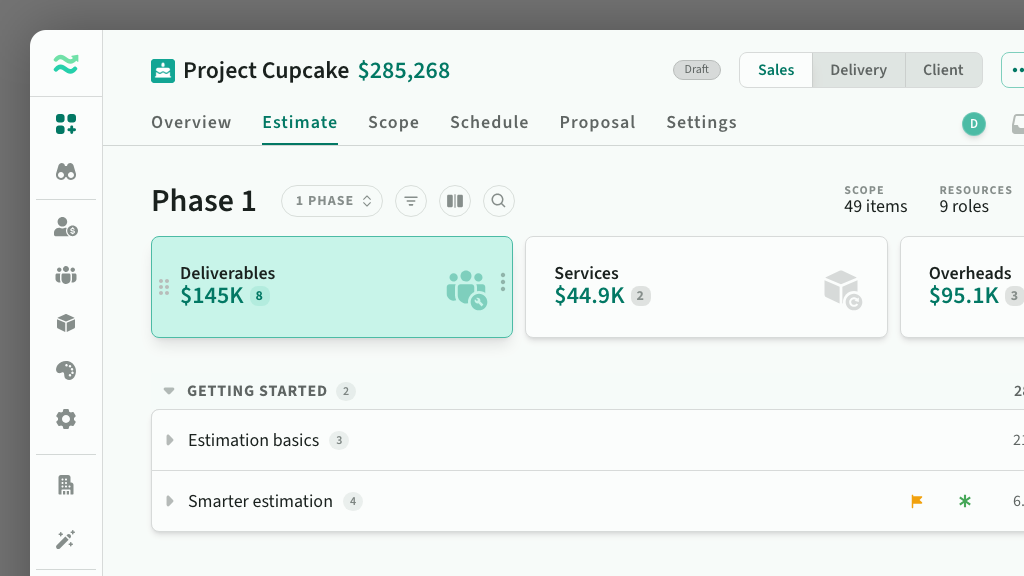
Task: Click the search magnifier button beside Phase 1
Action: (498, 201)
